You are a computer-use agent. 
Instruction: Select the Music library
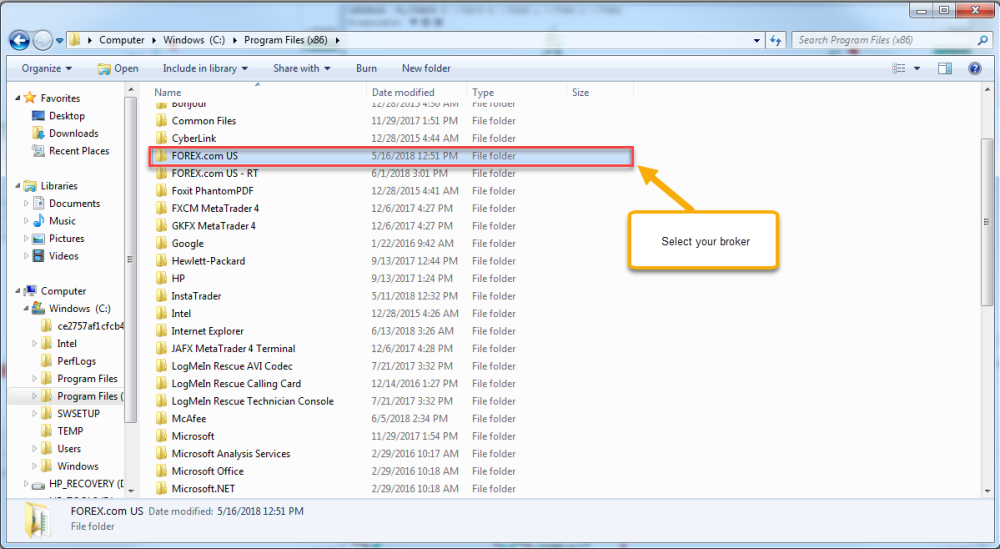point(62,221)
